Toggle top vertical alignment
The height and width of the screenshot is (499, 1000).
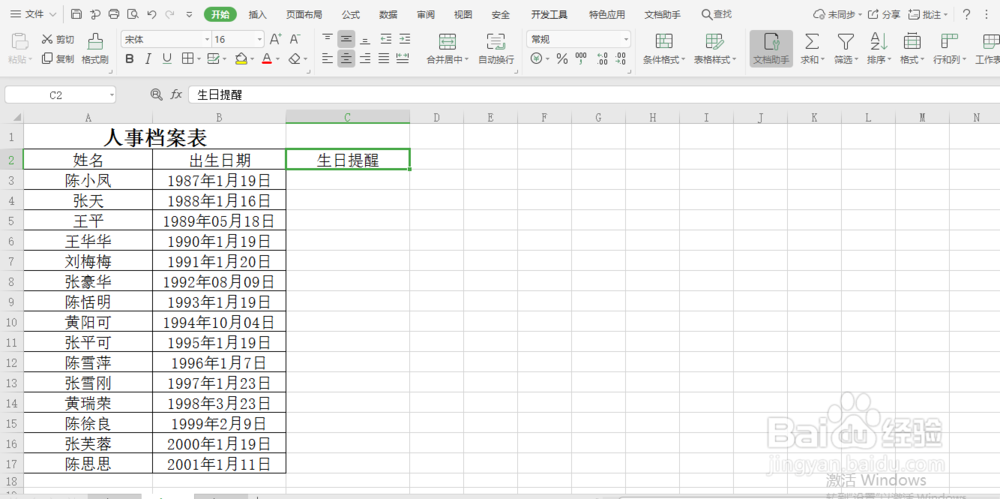(x=327, y=40)
